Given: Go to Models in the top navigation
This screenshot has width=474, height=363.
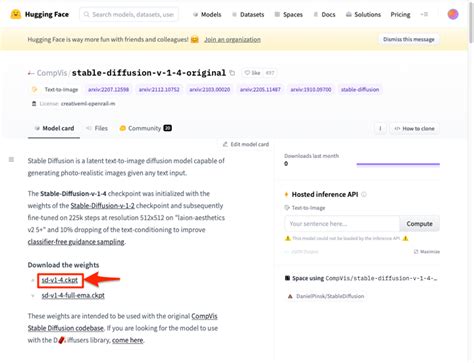Looking at the screenshot, I should 207,14.
